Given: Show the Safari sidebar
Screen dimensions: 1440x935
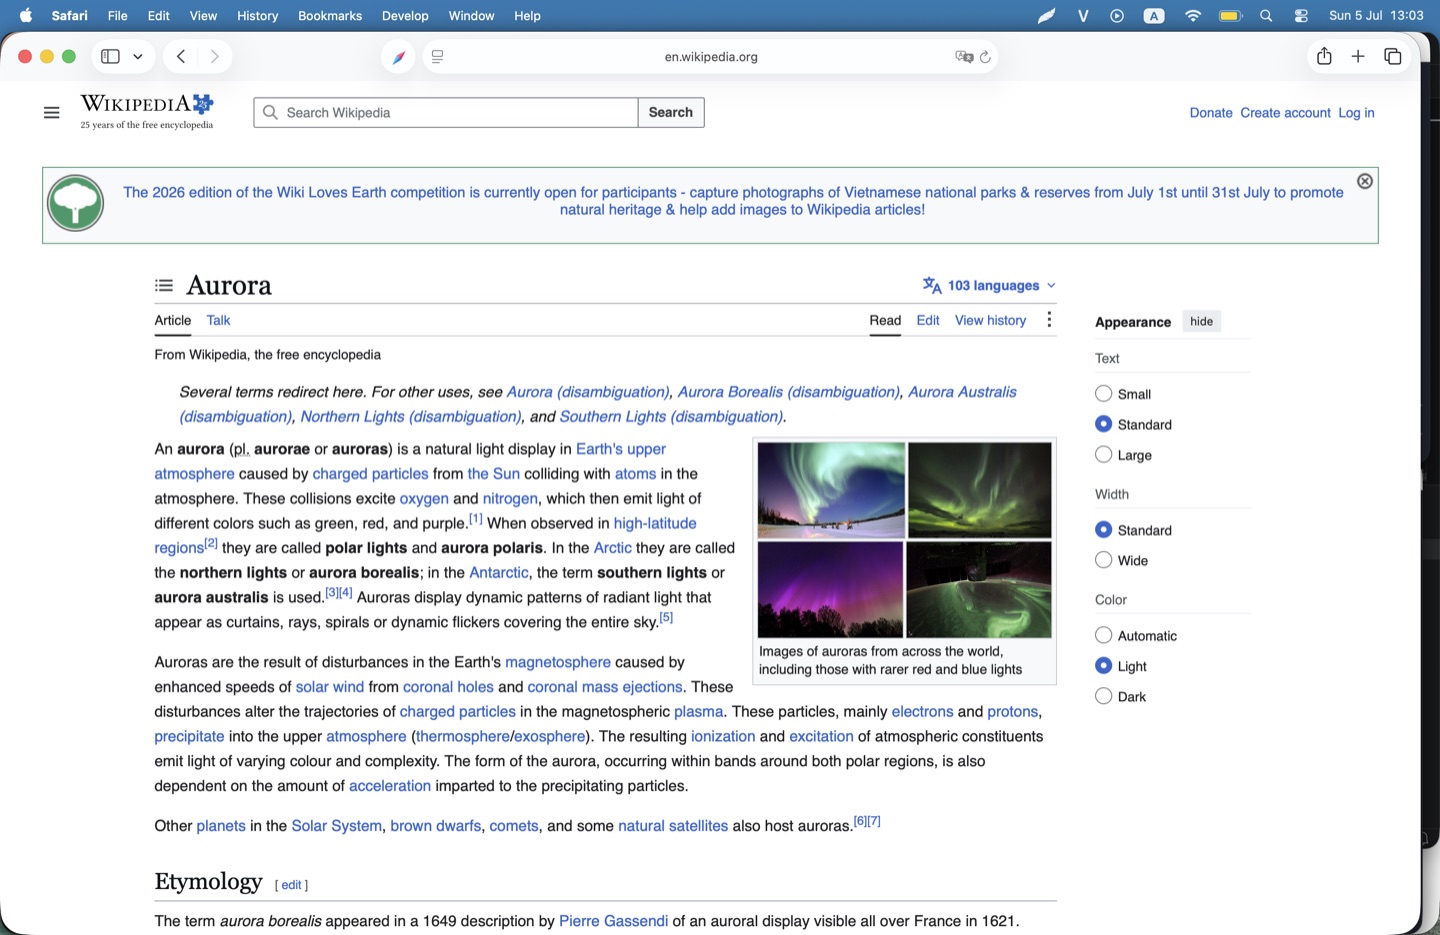Looking at the screenshot, I should click(111, 57).
